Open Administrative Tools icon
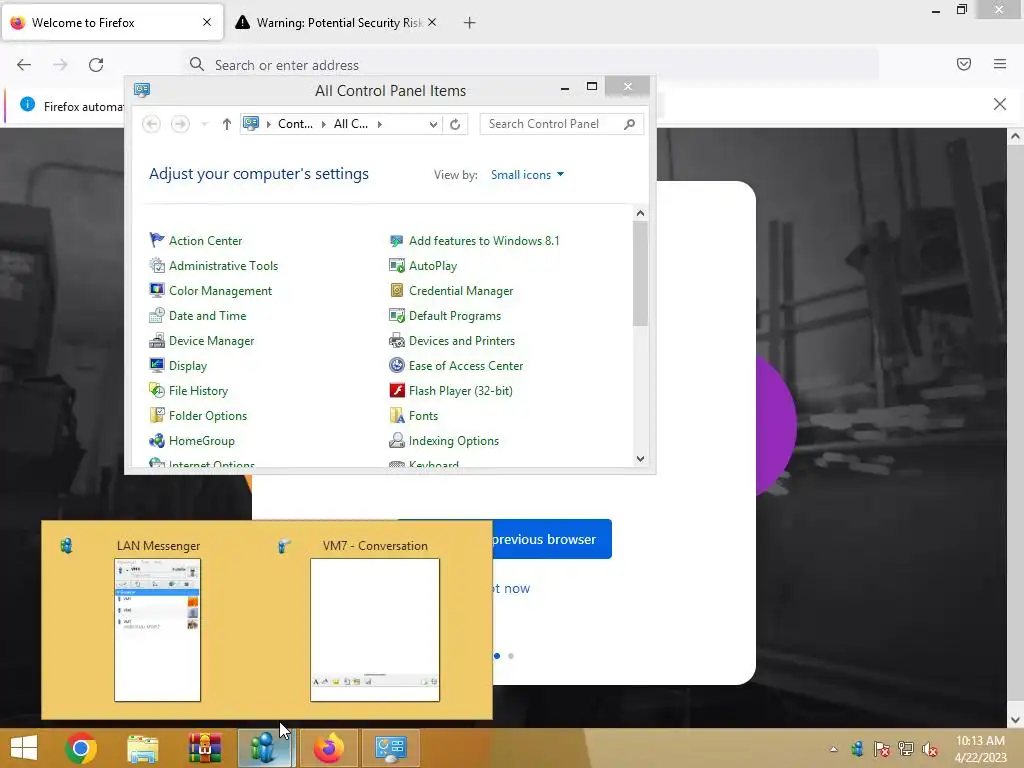Screen dimensions: 1024x768 157,265
